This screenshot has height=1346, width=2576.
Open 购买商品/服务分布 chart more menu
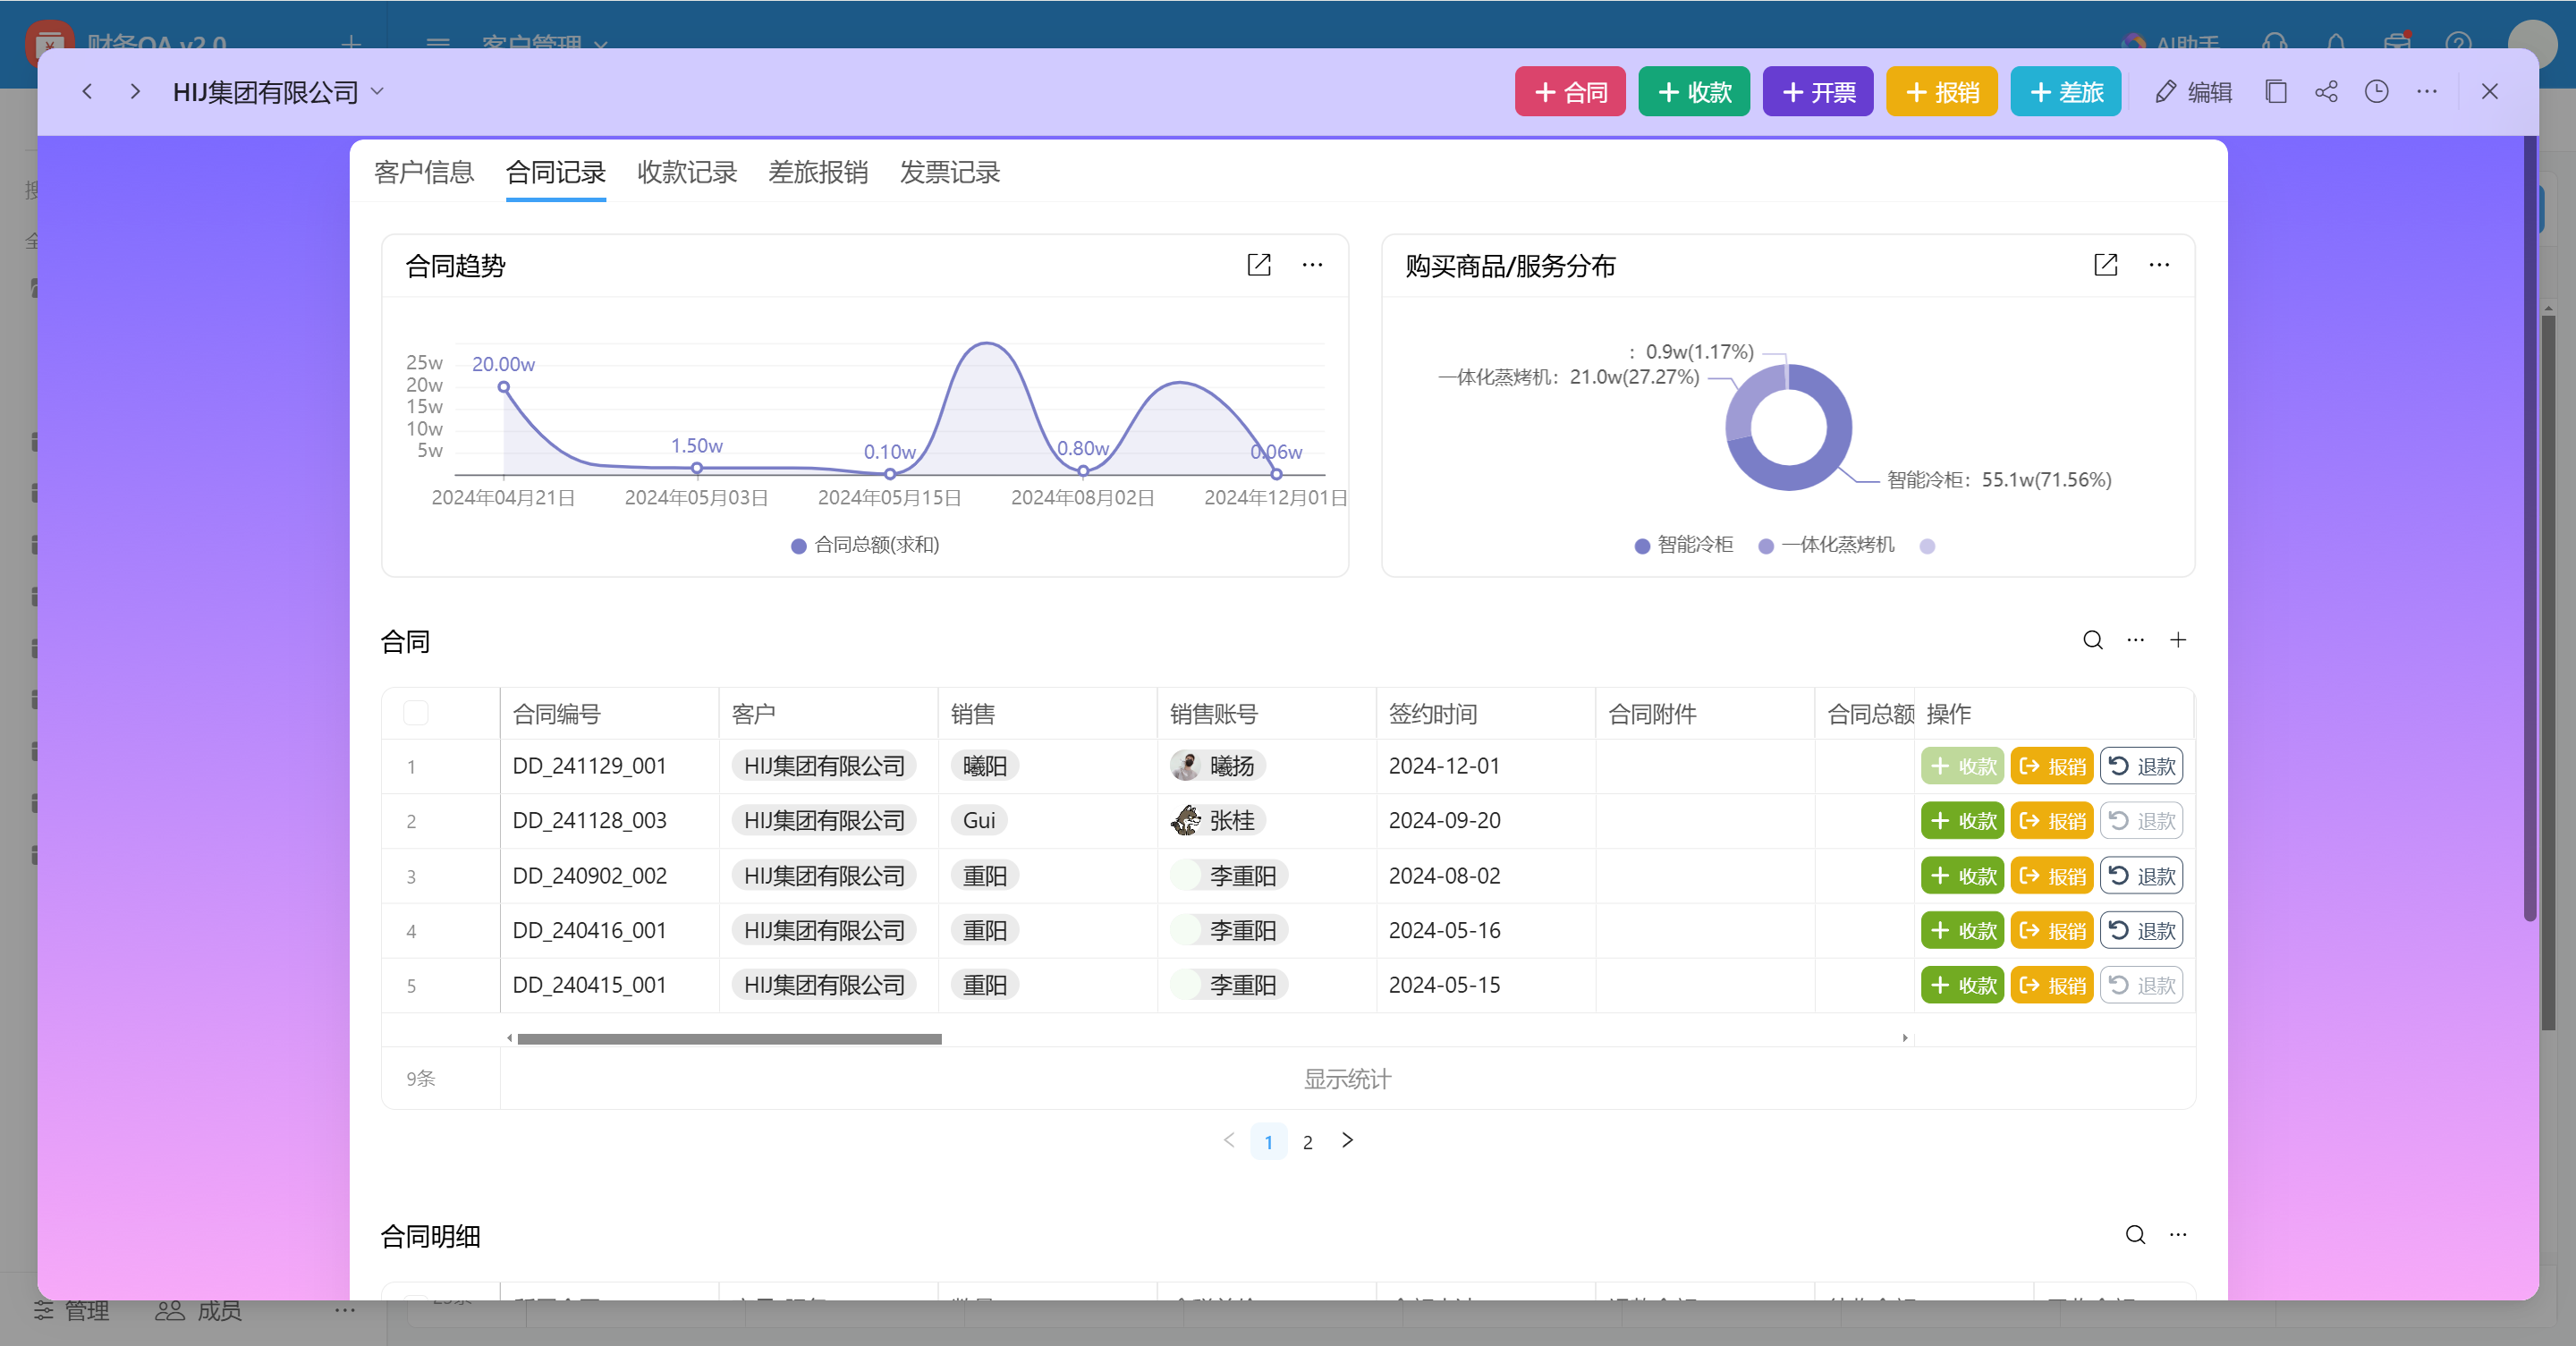click(x=2159, y=265)
